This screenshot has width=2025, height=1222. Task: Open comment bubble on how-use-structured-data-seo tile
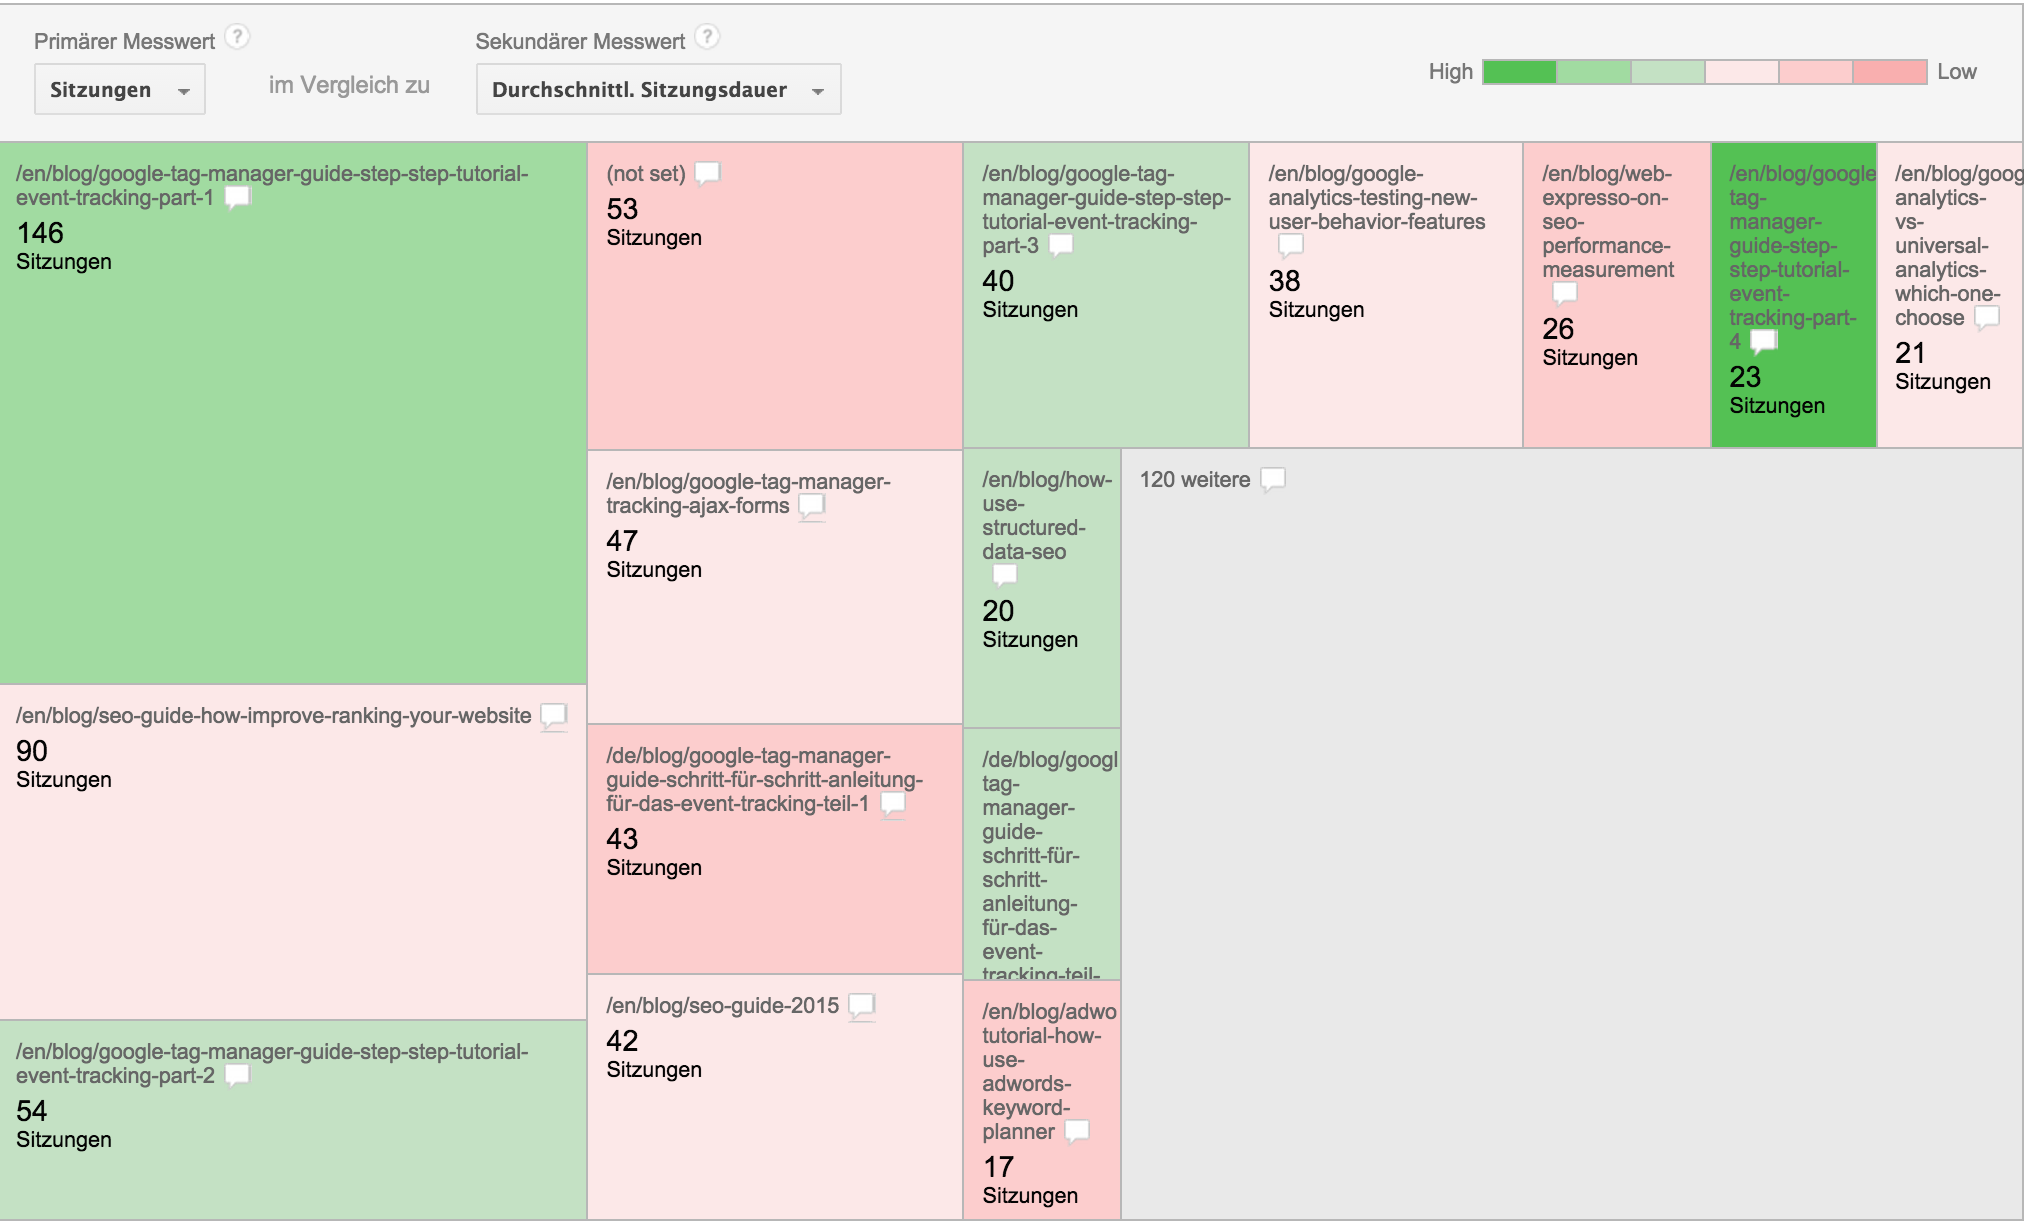pyautogui.click(x=1003, y=574)
